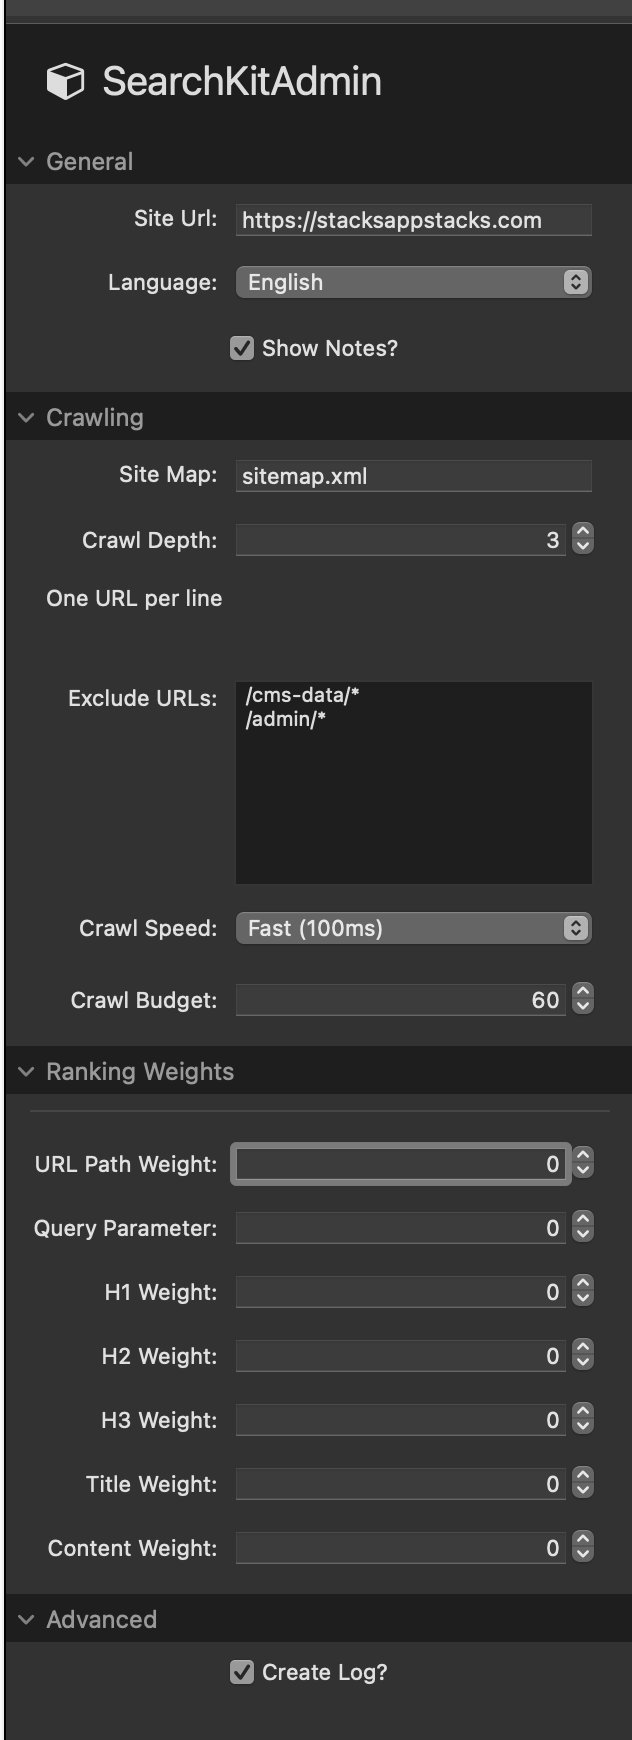Click the Crawl Depth stepper arrows
This screenshot has width=632, height=1740.
(x=583, y=540)
